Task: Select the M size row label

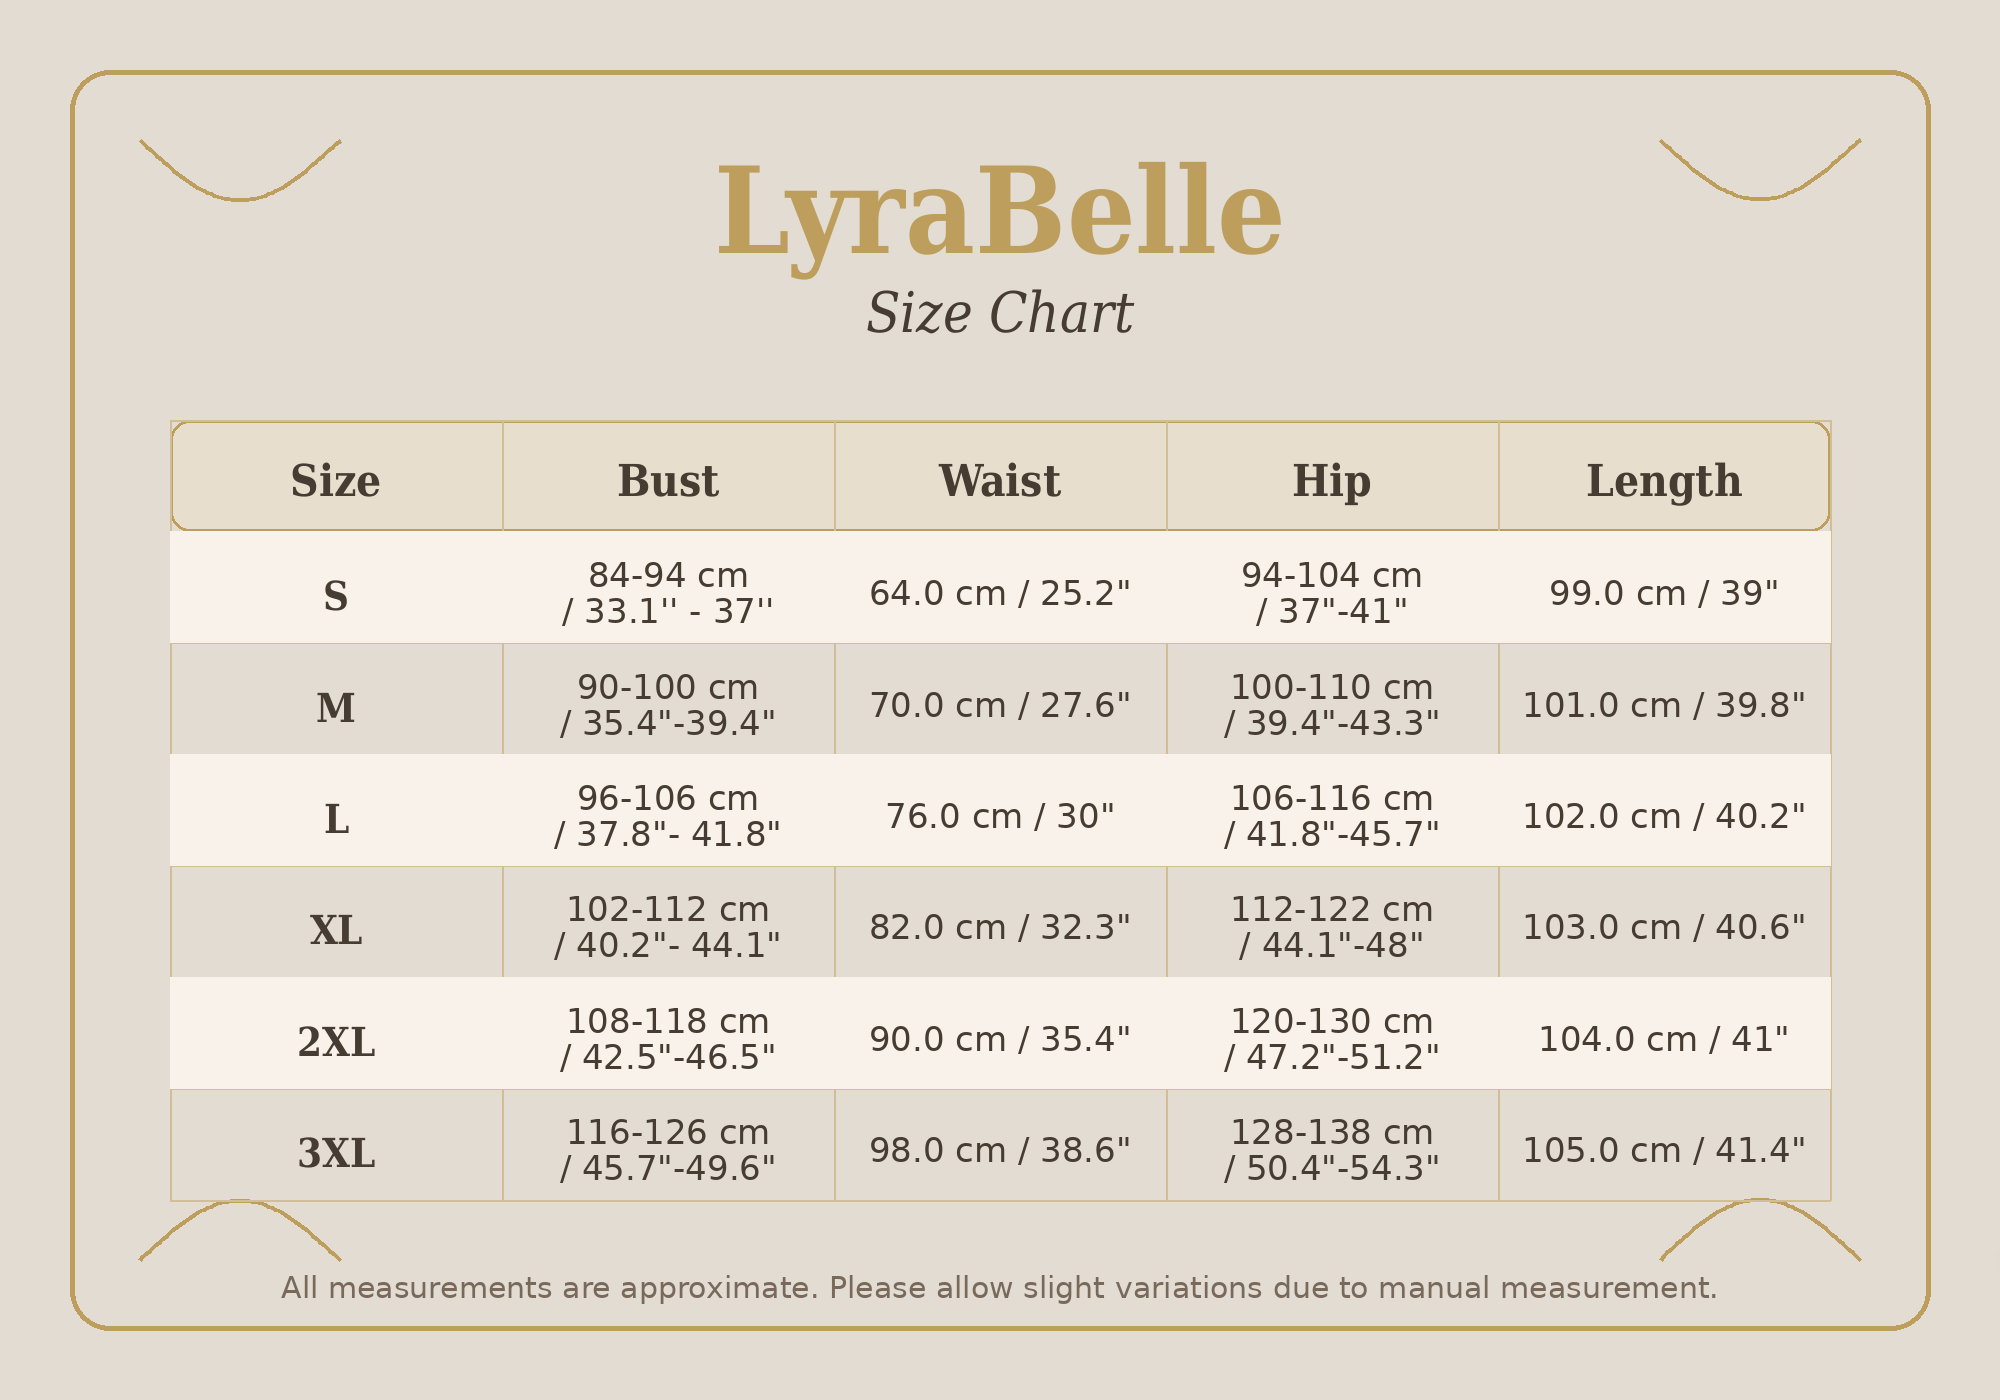Action: click(336, 708)
